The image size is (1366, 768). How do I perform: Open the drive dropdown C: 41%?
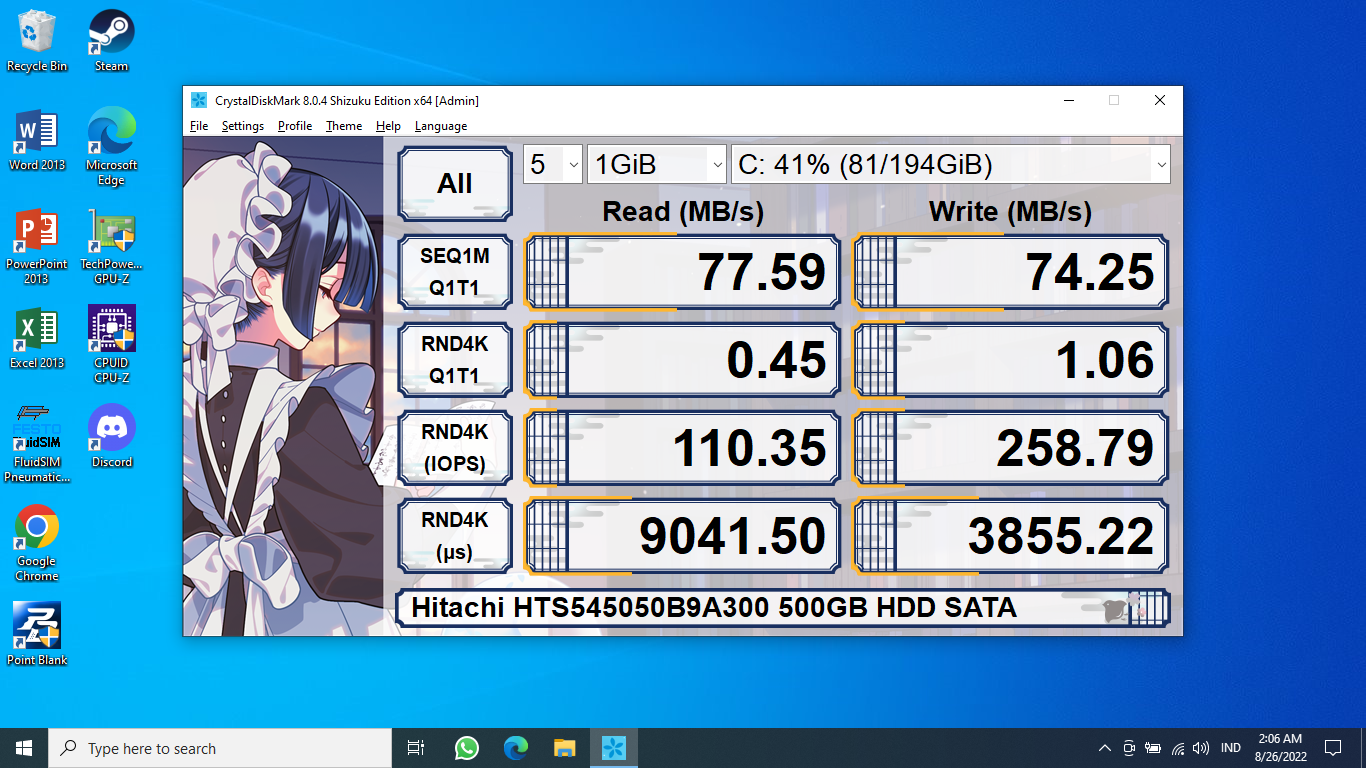[951, 165]
